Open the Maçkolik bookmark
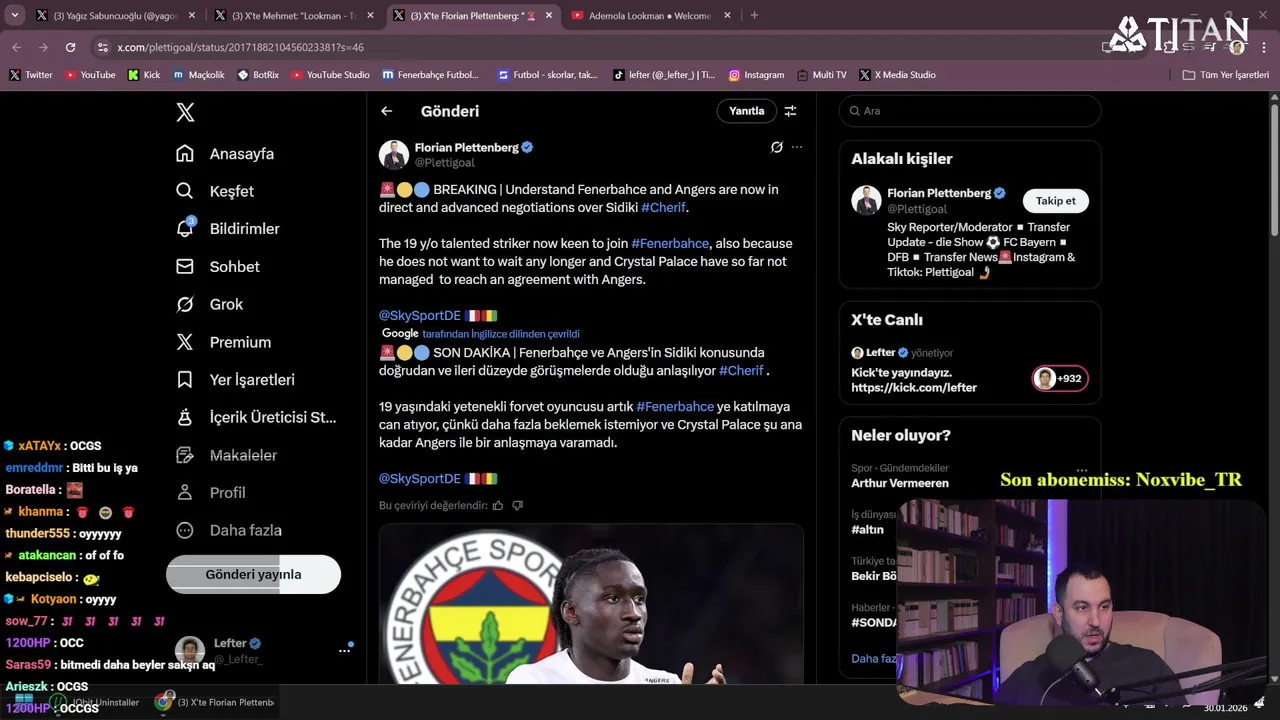Viewport: 1280px width, 720px height. click(x=198, y=75)
